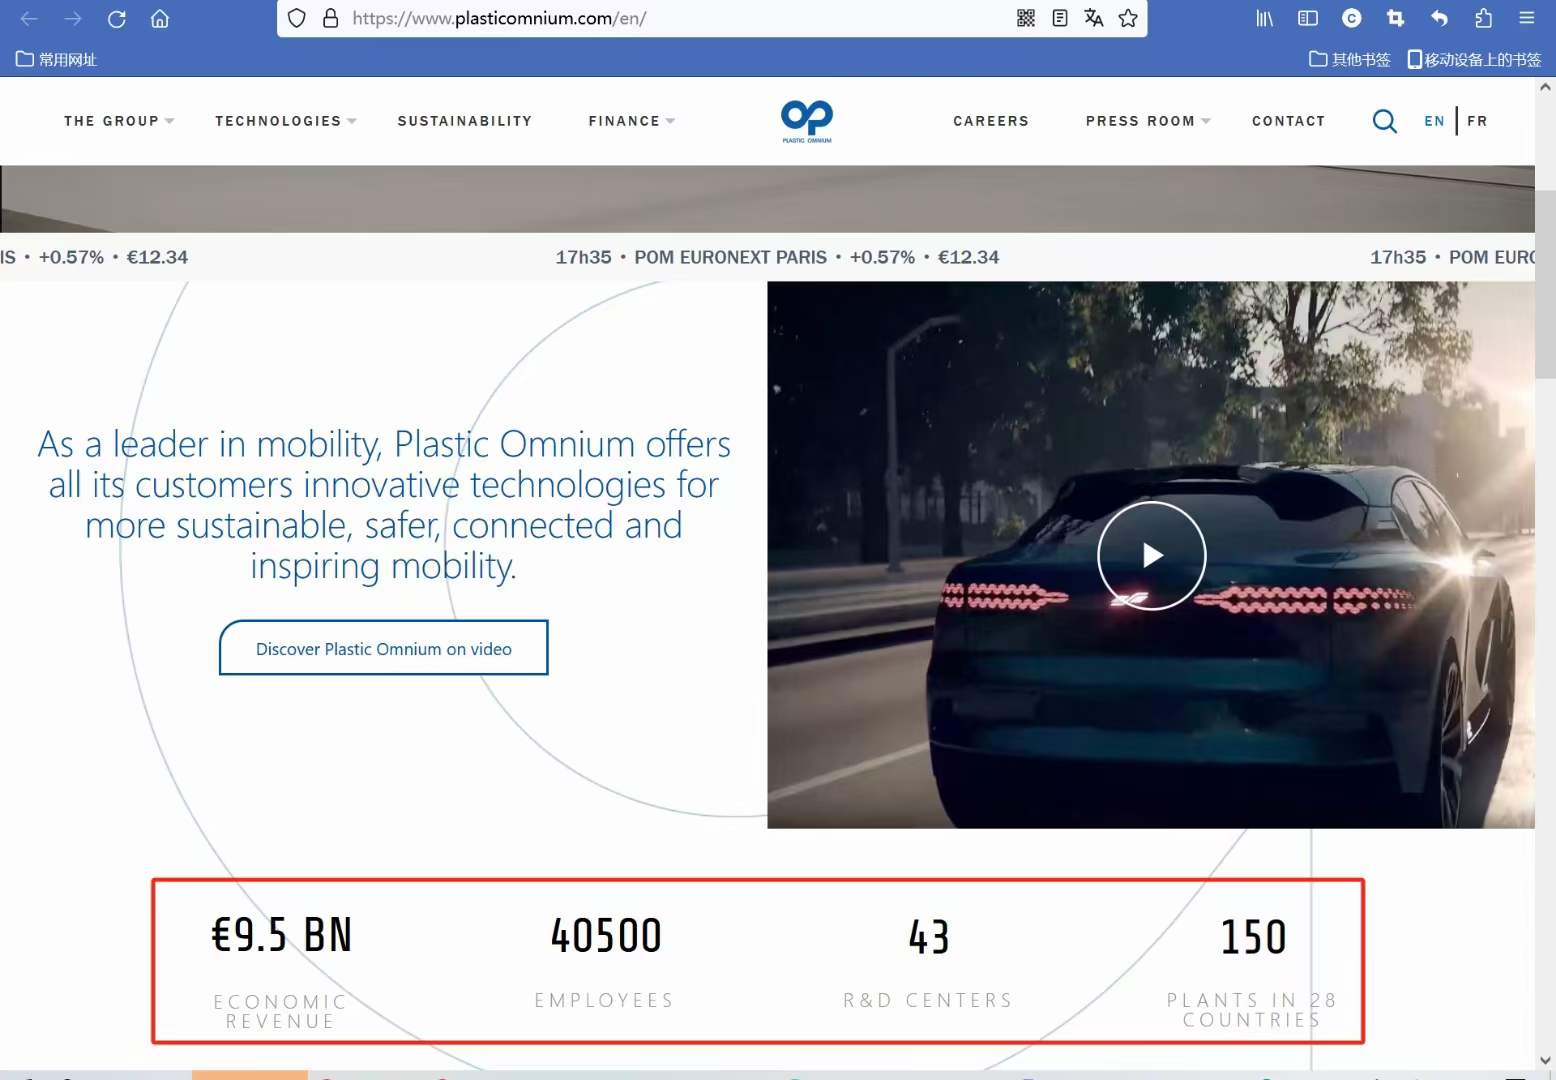The width and height of the screenshot is (1556, 1080).
Task: Click Discover Plastic Omnium on video button
Action: coord(384,648)
